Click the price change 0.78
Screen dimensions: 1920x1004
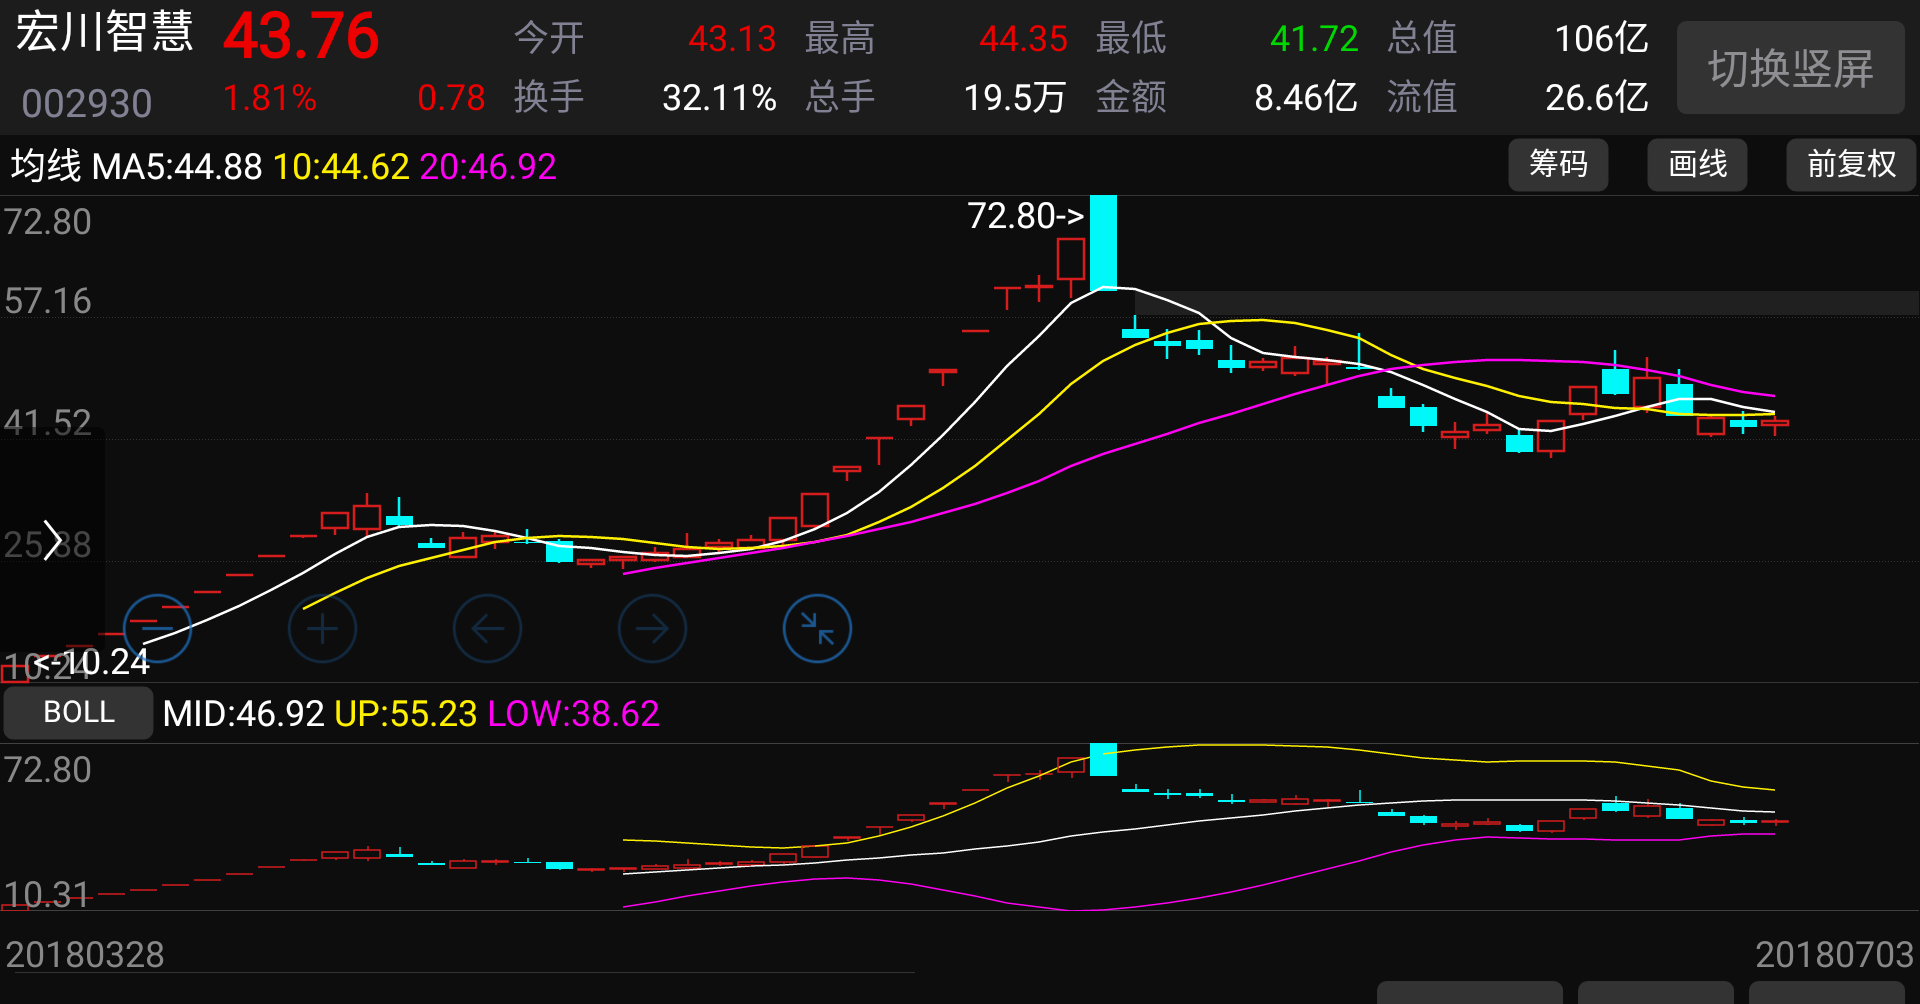[x=451, y=98]
